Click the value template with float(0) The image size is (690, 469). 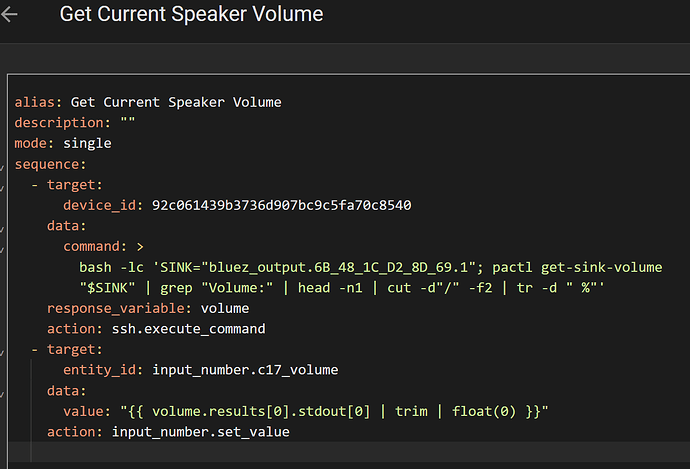334,411
